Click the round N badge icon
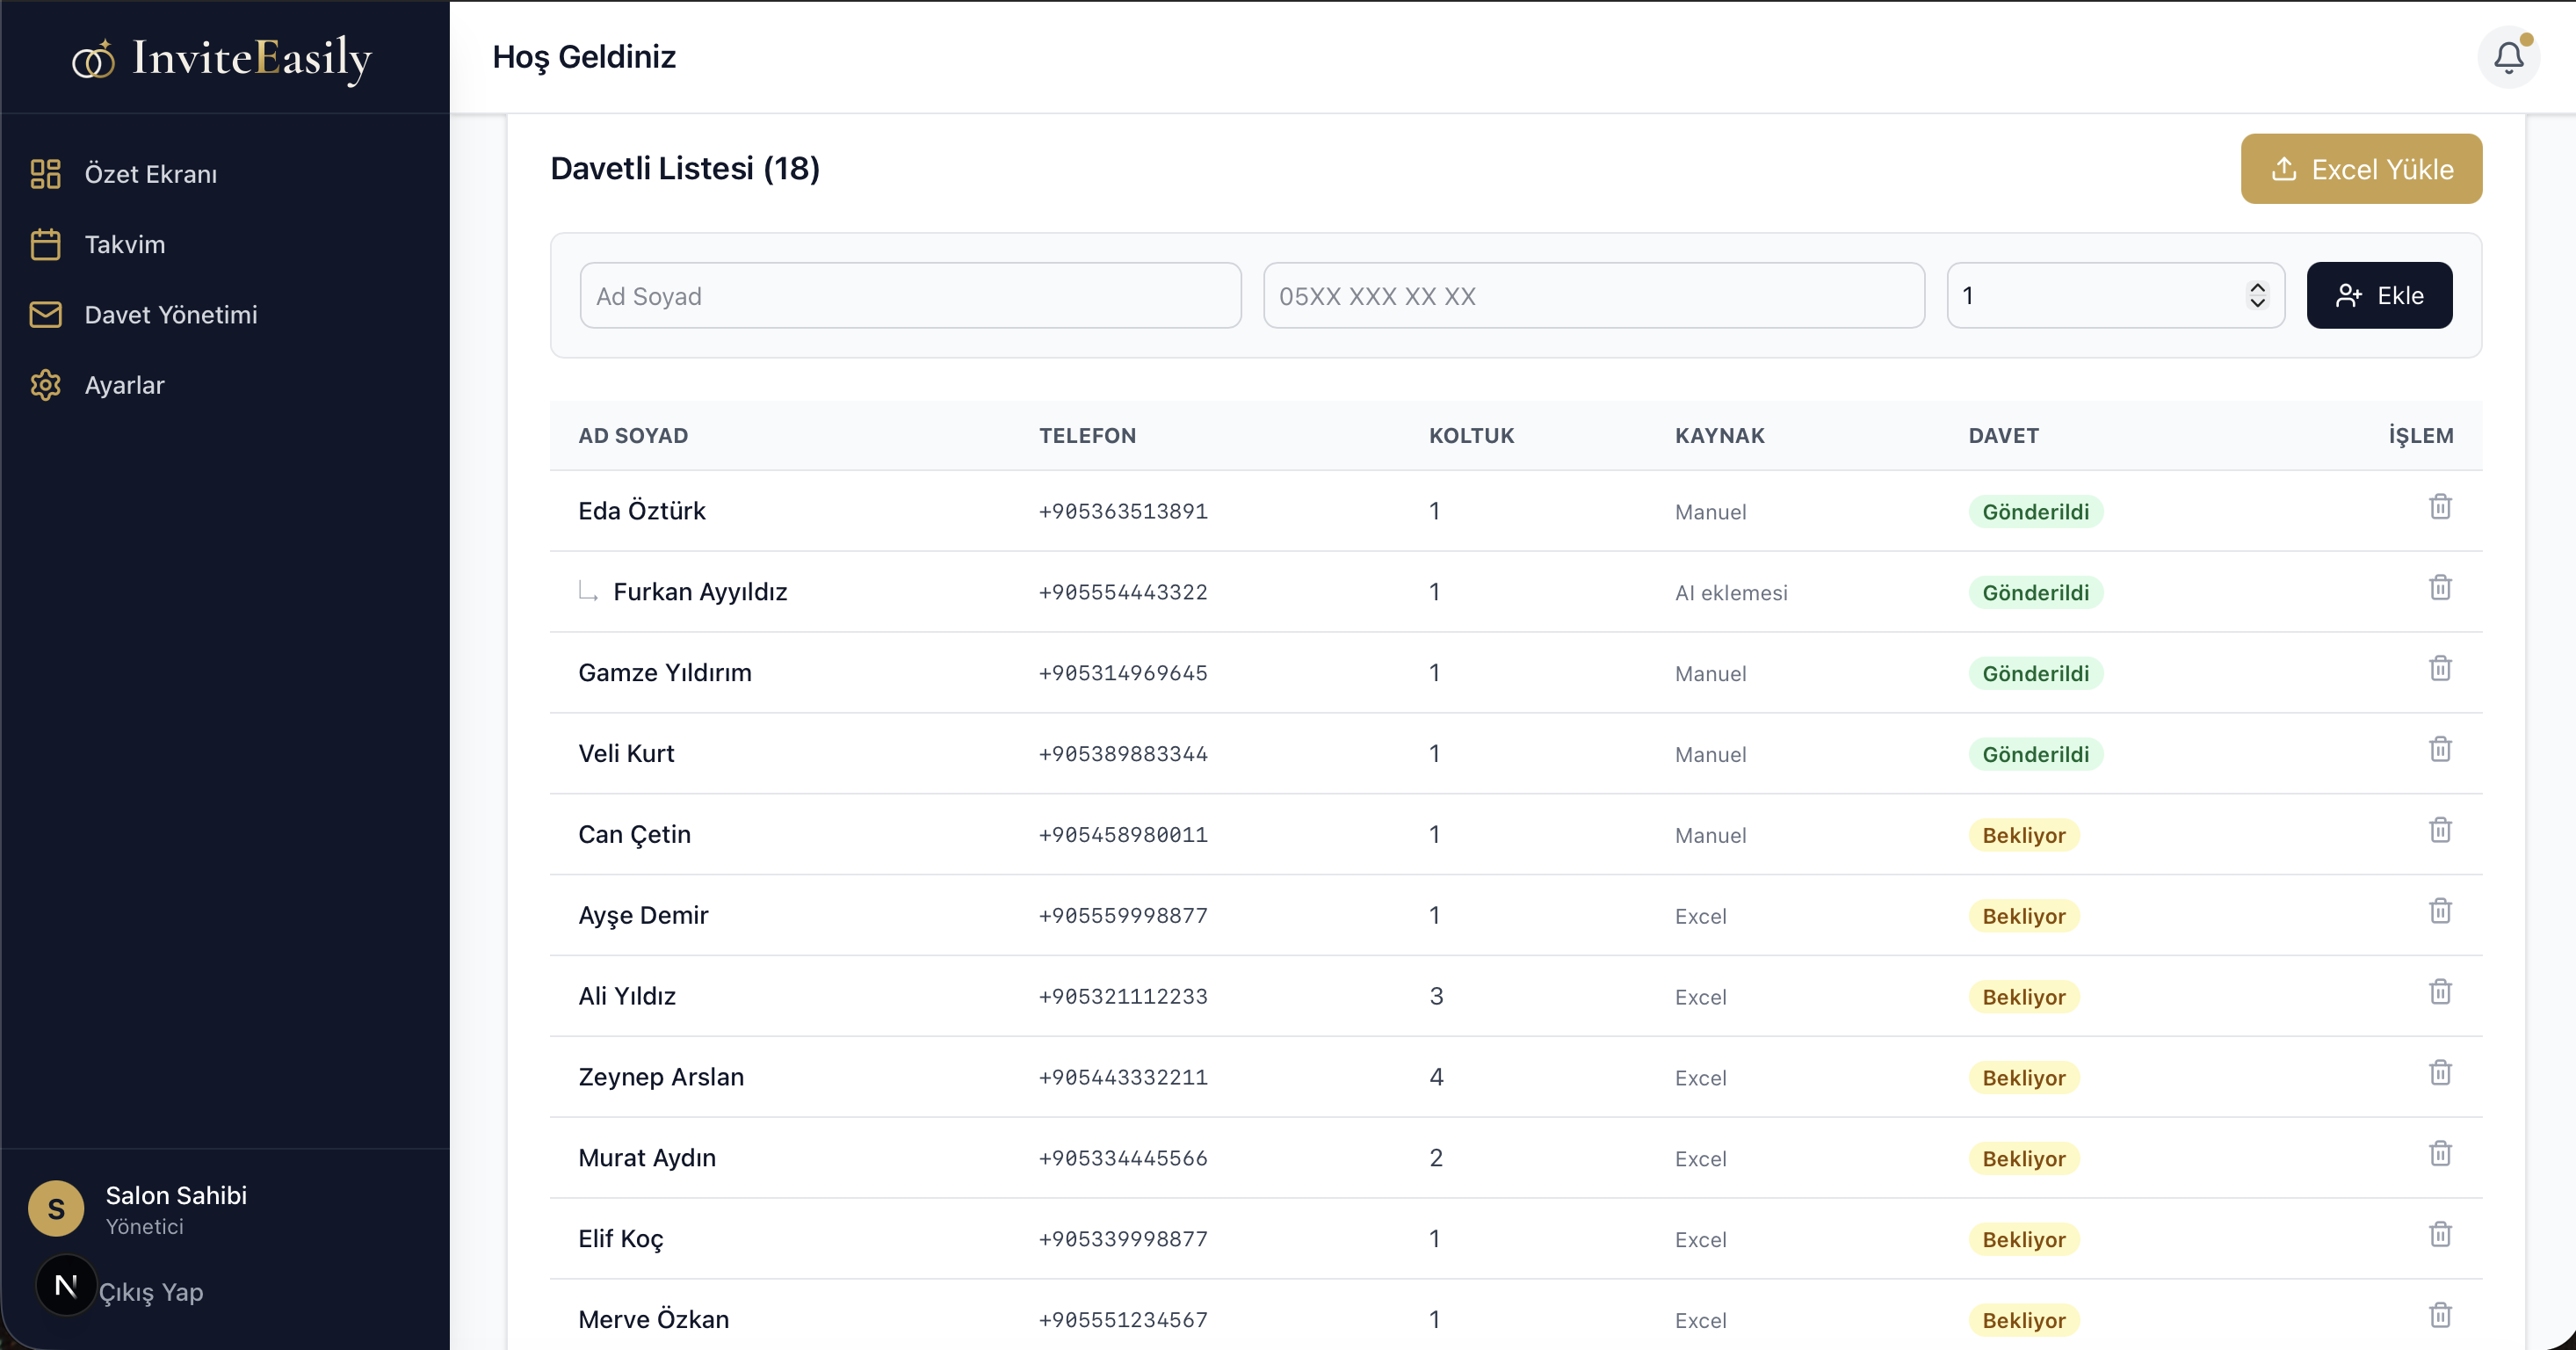 [x=66, y=1286]
